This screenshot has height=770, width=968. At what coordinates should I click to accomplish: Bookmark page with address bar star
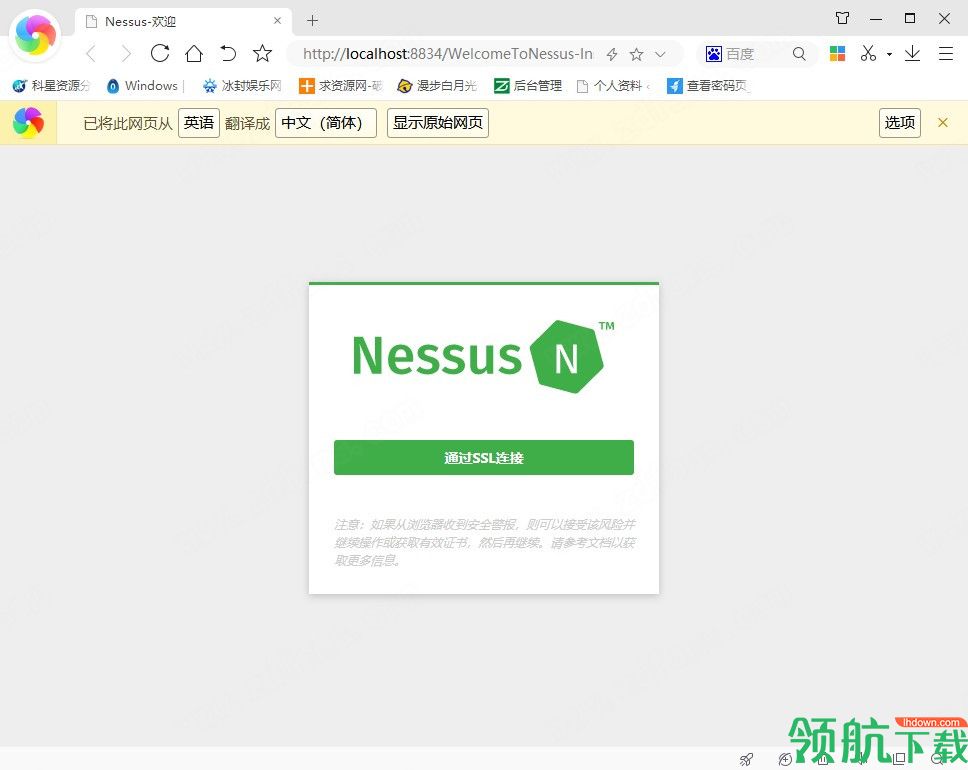pyautogui.click(x=636, y=54)
